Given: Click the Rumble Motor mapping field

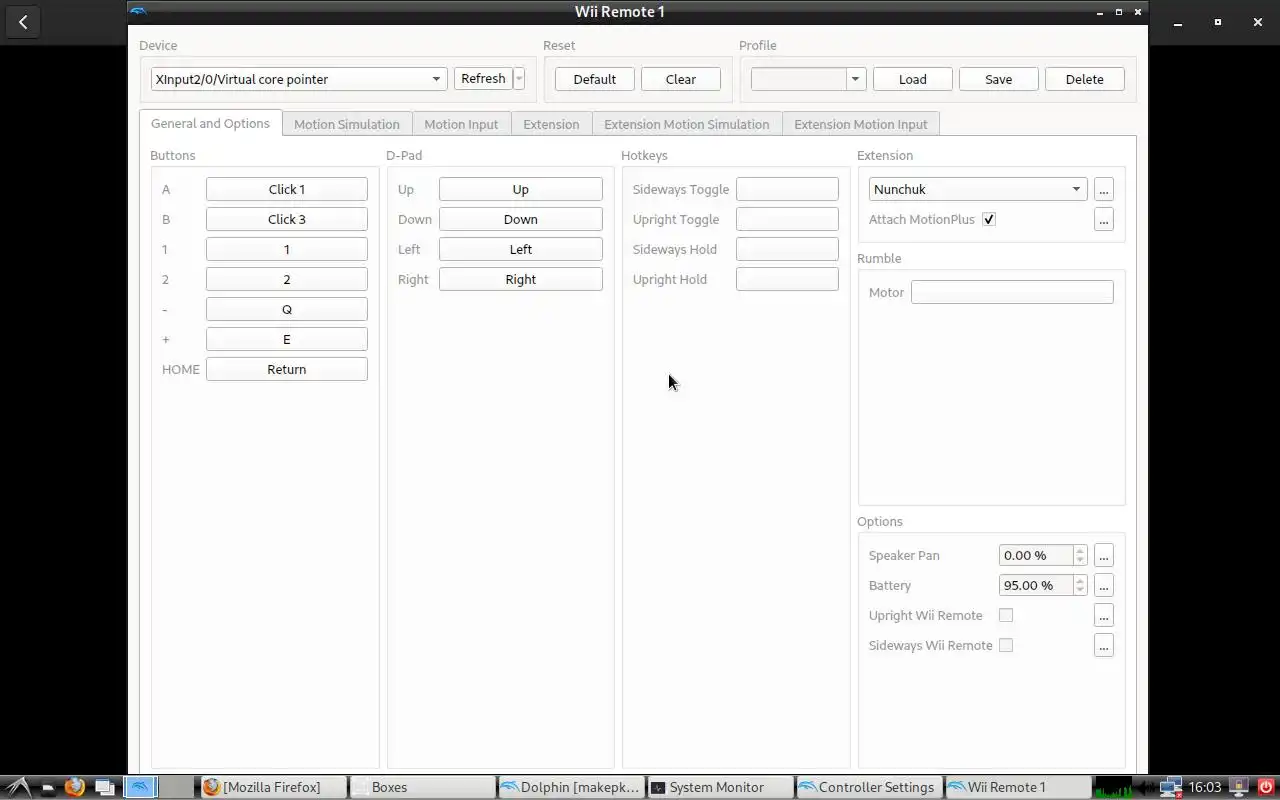Looking at the screenshot, I should [x=1012, y=292].
